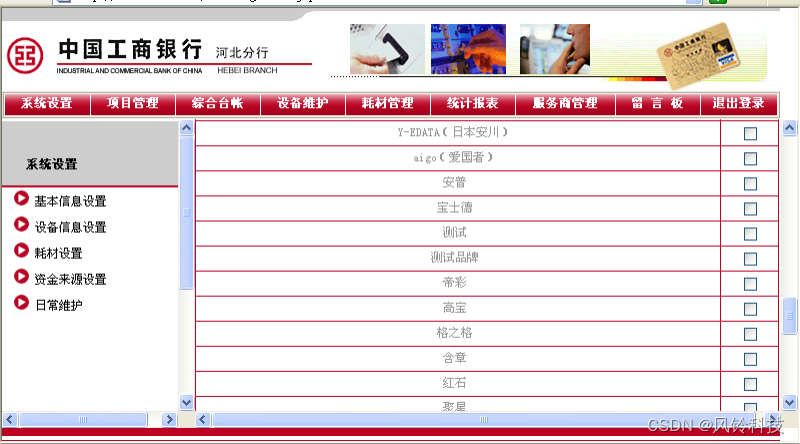Viewport: 800px width, 444px height.
Task: Click the brand list scroll up arrow
Action: [789, 128]
